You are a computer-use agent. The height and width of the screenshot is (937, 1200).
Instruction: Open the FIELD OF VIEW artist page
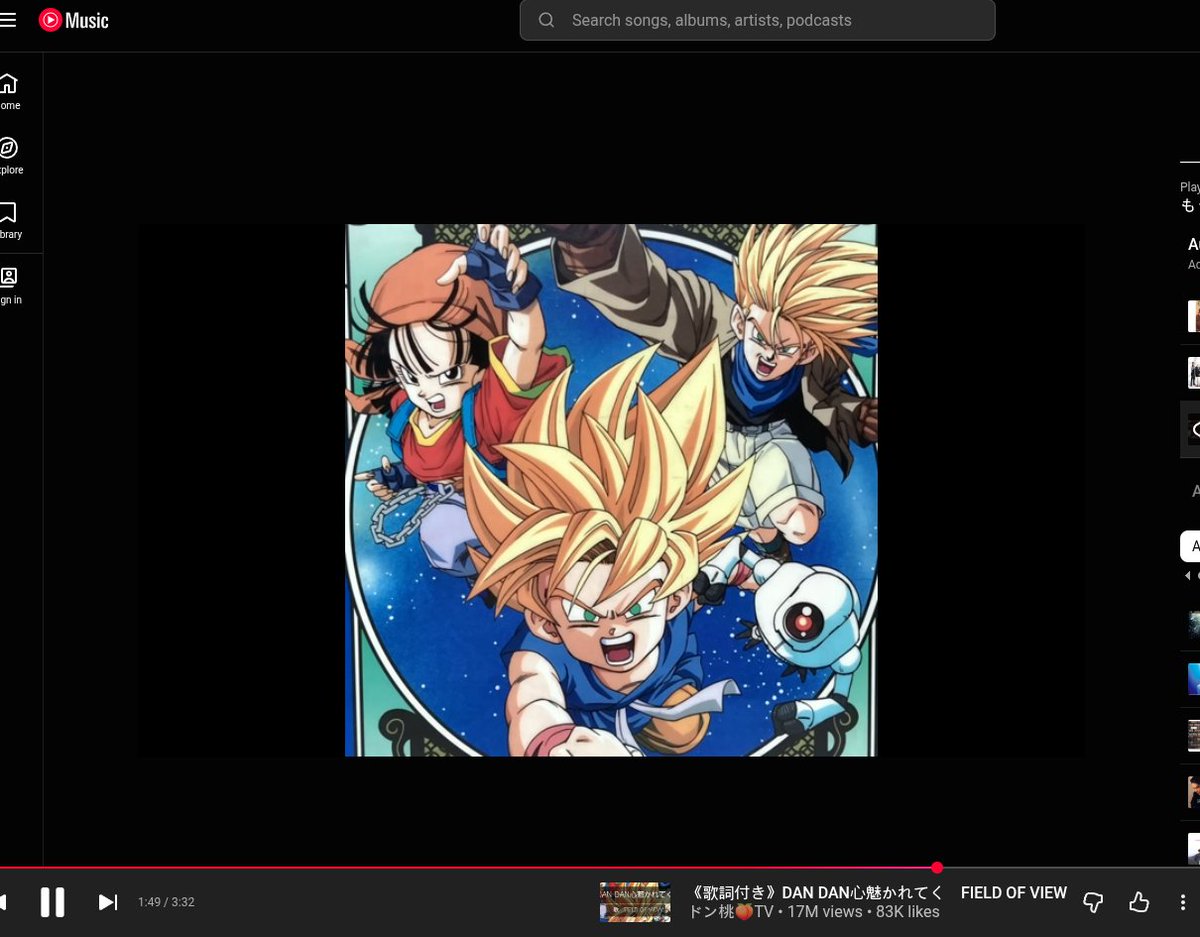click(x=1013, y=892)
